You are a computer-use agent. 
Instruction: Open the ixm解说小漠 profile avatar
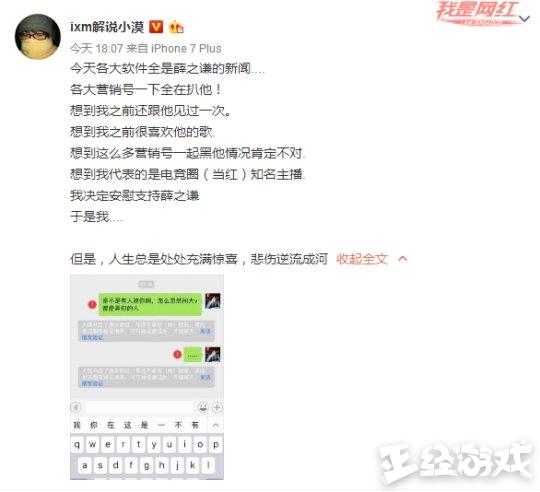38,36
